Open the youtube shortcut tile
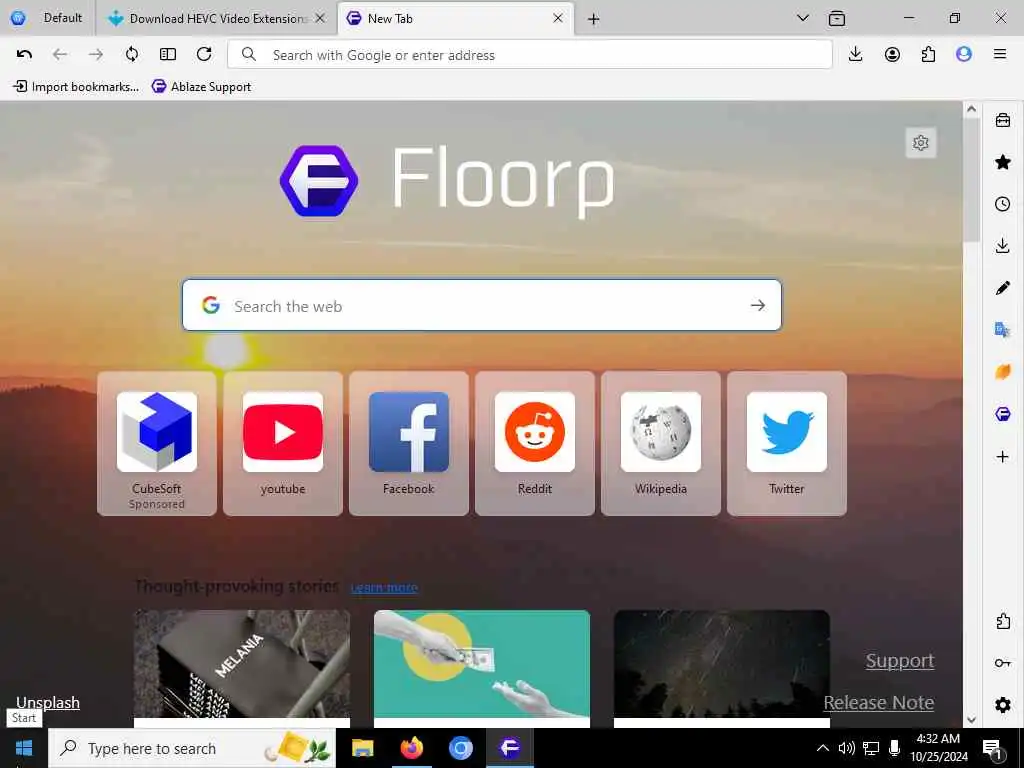Screen dimensions: 1024x768 (283, 443)
